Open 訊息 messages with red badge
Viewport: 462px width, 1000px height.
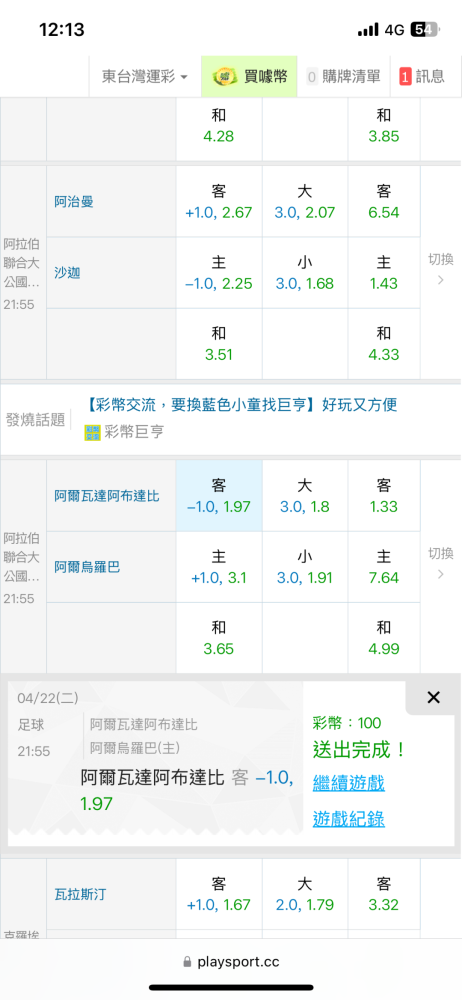click(422, 77)
